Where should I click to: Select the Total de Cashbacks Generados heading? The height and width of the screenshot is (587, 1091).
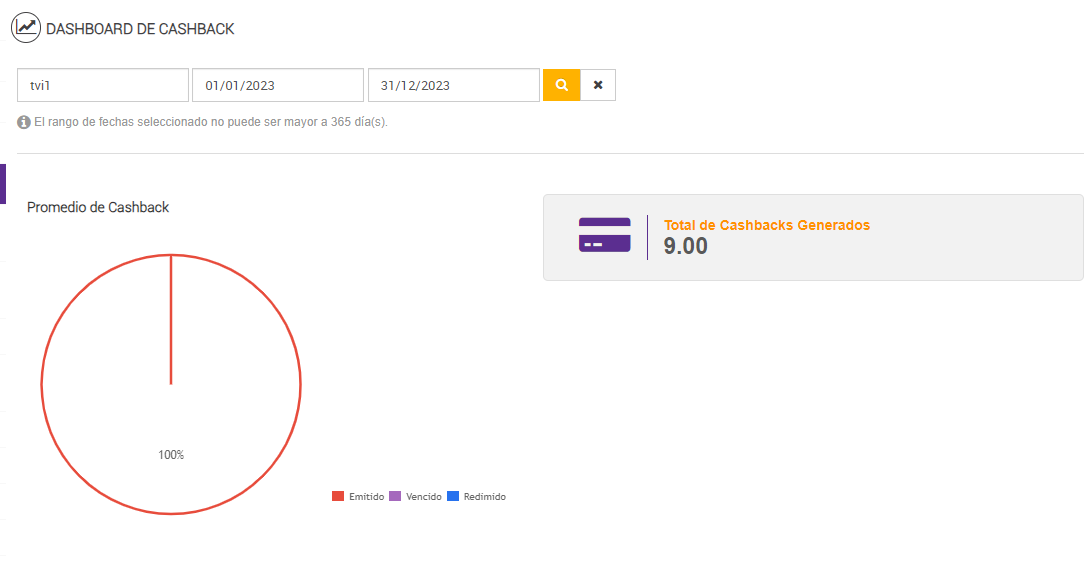767,225
